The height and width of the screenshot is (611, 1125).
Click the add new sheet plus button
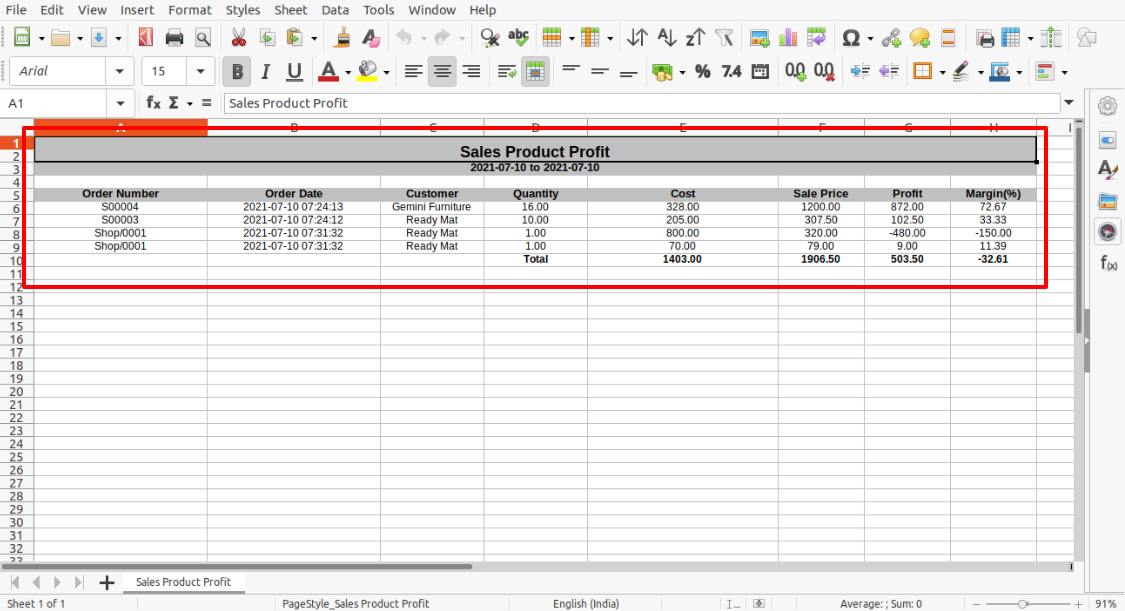pyautogui.click(x=107, y=582)
